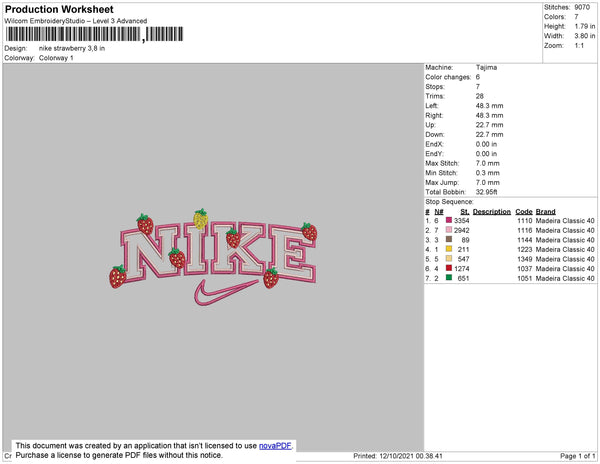Click the brown swatch for code 1144
Screen dimensions: 600x464
tap(449, 239)
